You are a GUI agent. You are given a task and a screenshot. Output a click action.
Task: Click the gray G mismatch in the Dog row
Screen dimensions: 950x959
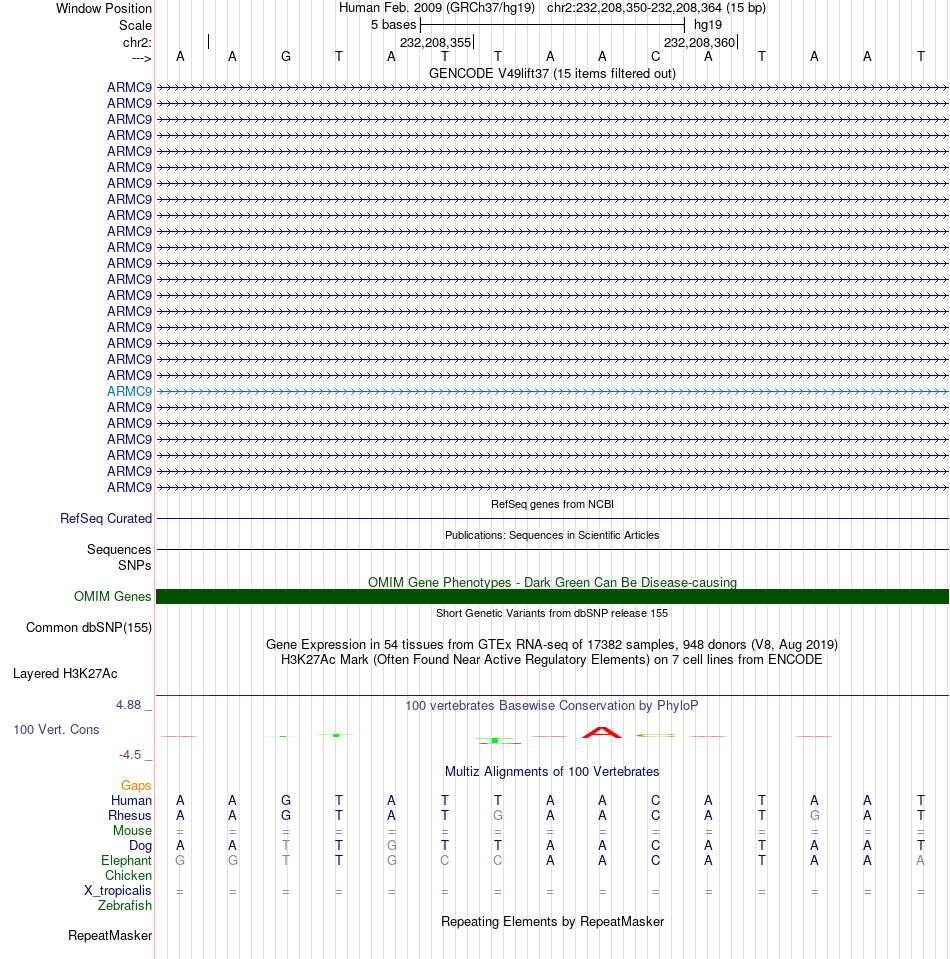392,845
